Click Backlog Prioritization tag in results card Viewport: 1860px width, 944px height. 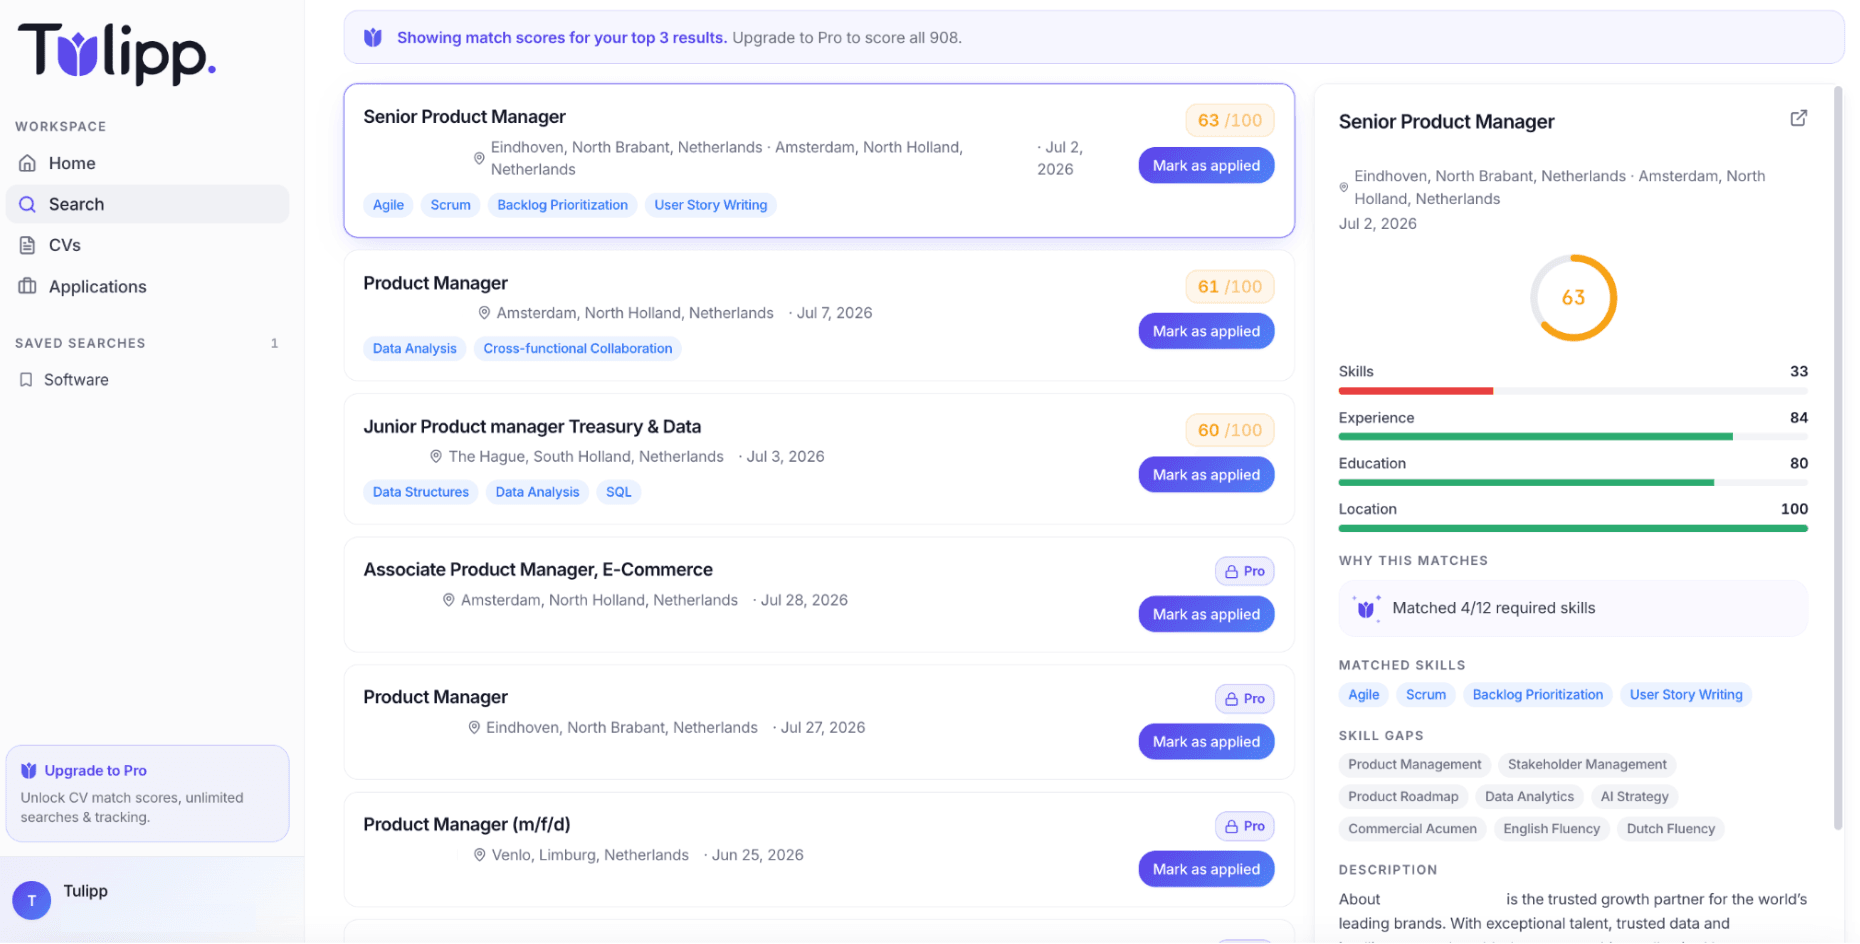point(562,205)
